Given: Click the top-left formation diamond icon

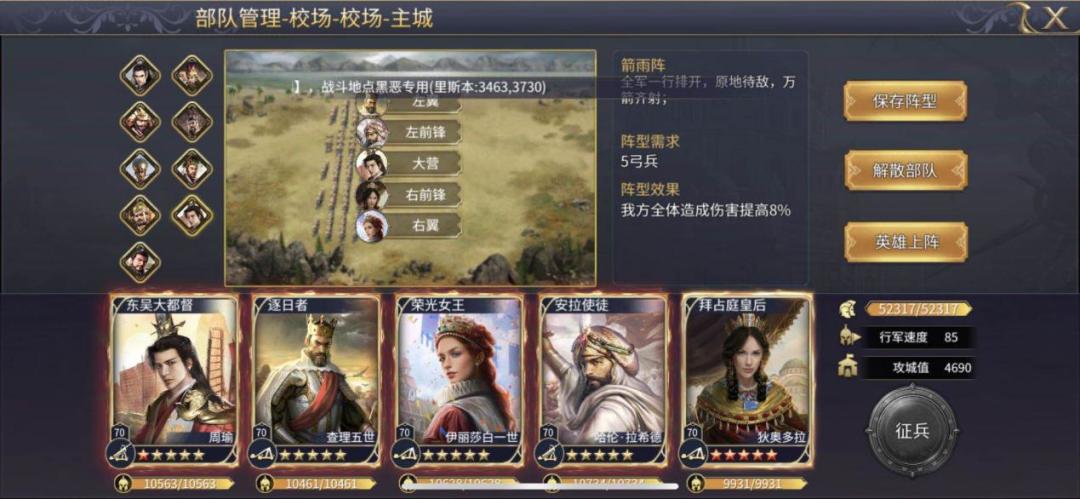Looking at the screenshot, I should point(141,74).
